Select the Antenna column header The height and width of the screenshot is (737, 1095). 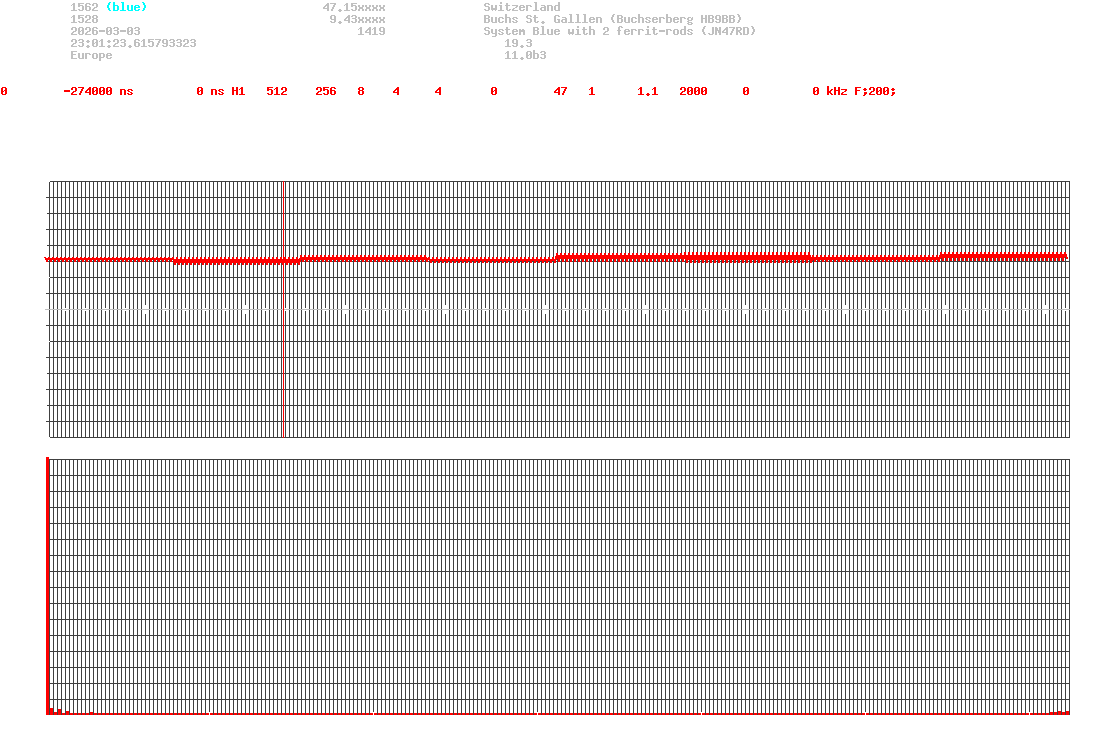click(x=878, y=79)
